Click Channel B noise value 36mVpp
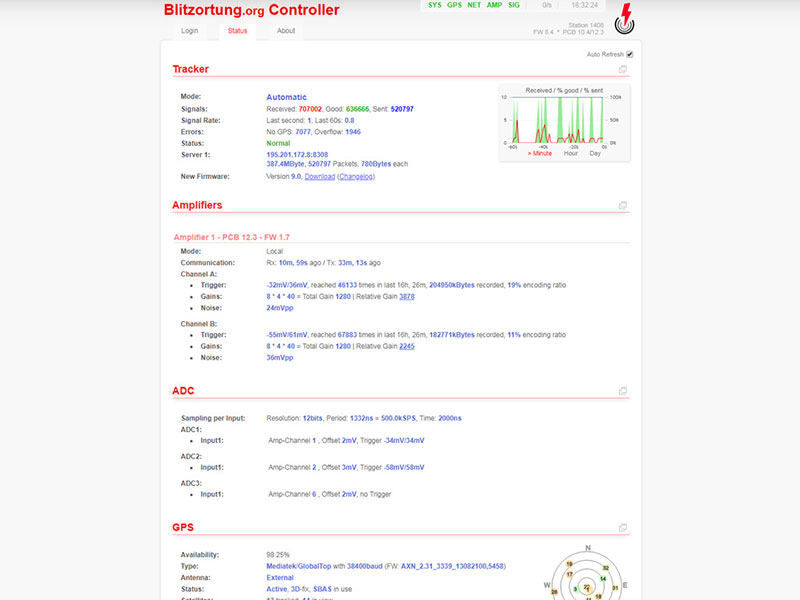800x600 pixels. [x=280, y=358]
